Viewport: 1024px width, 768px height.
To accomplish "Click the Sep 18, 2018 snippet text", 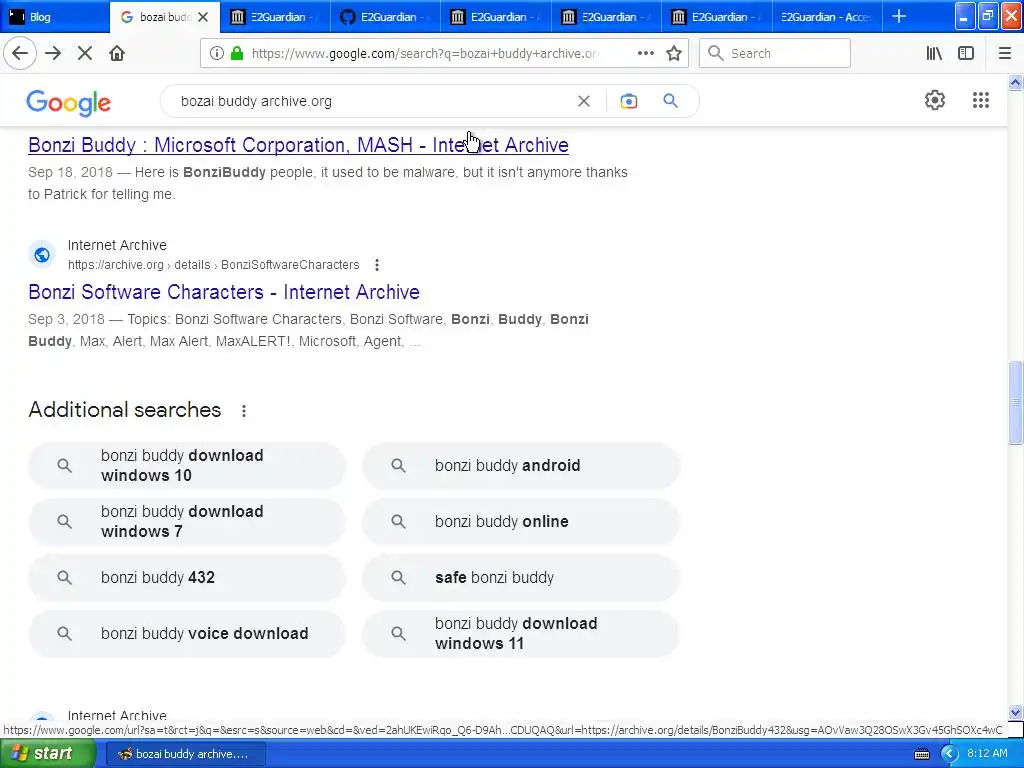I will [328, 183].
